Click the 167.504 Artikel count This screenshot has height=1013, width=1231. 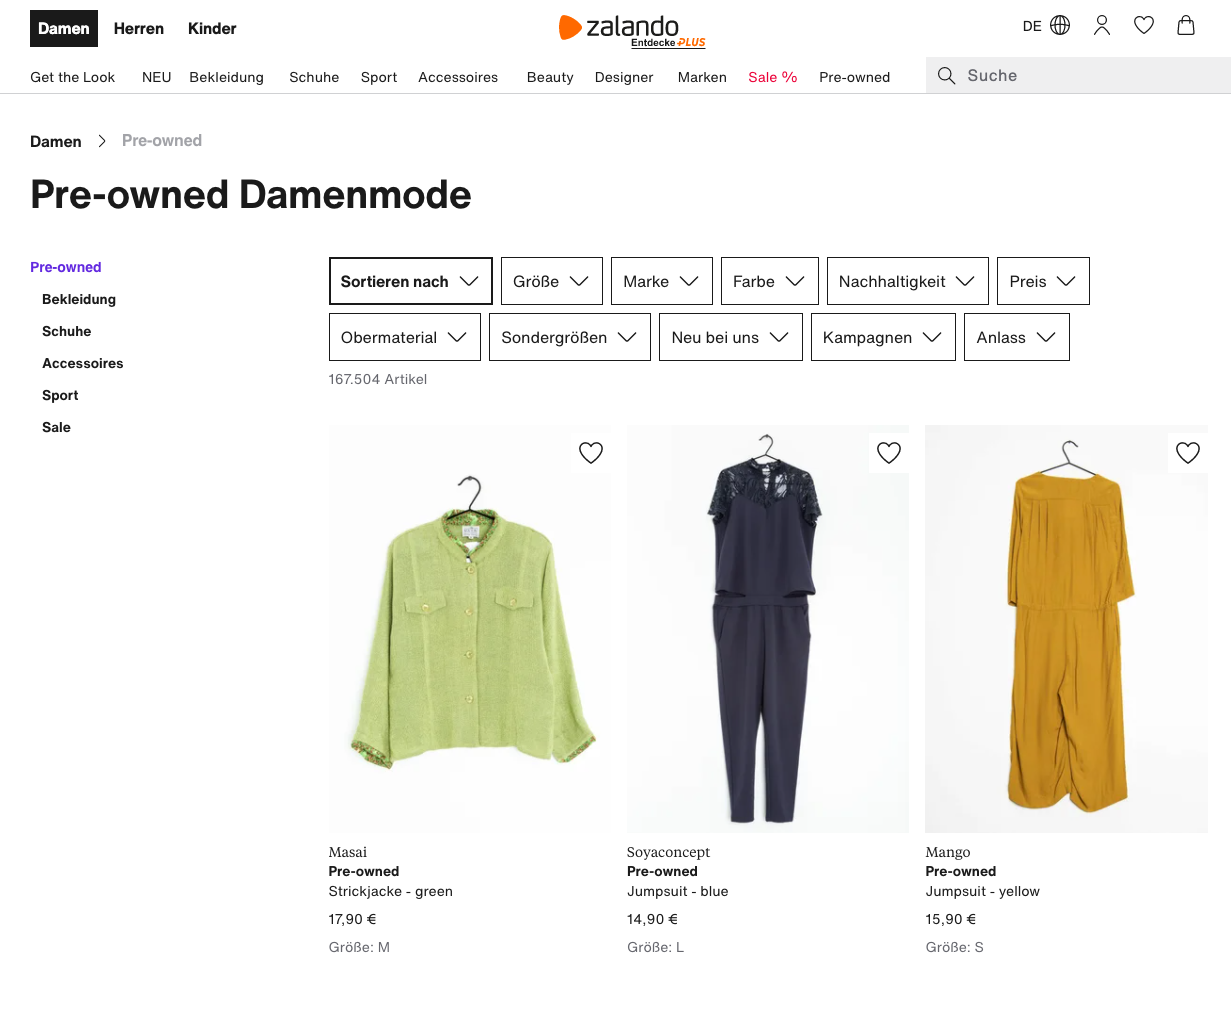coord(378,379)
